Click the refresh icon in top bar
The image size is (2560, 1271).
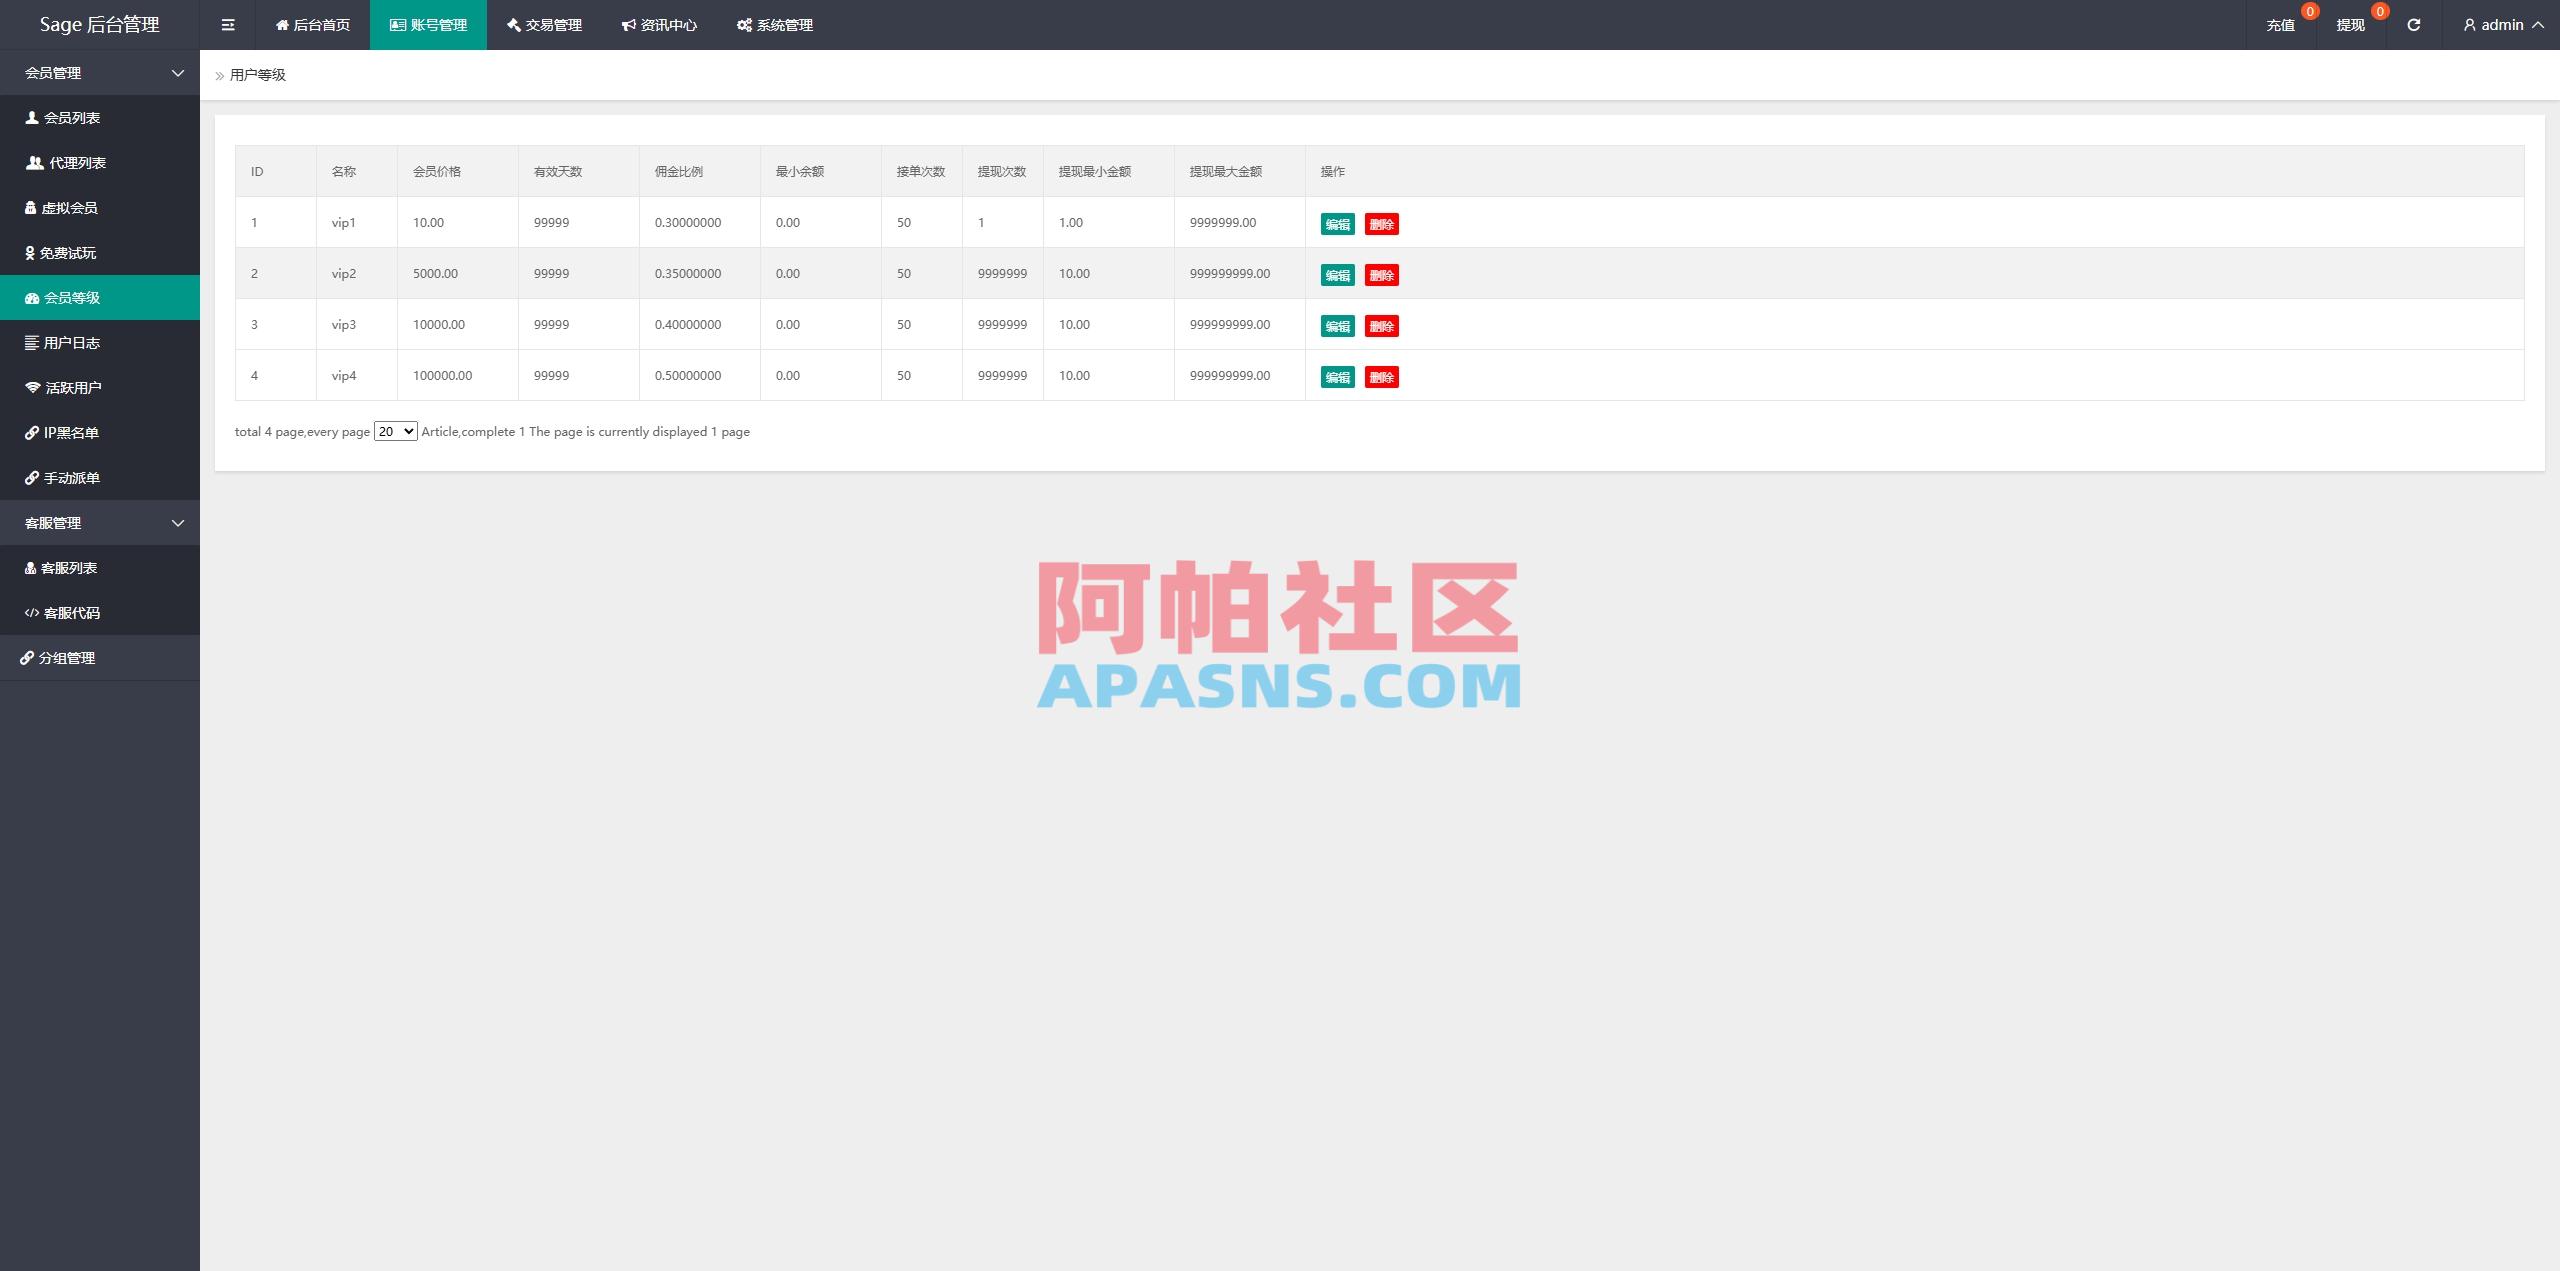pyautogui.click(x=2413, y=24)
